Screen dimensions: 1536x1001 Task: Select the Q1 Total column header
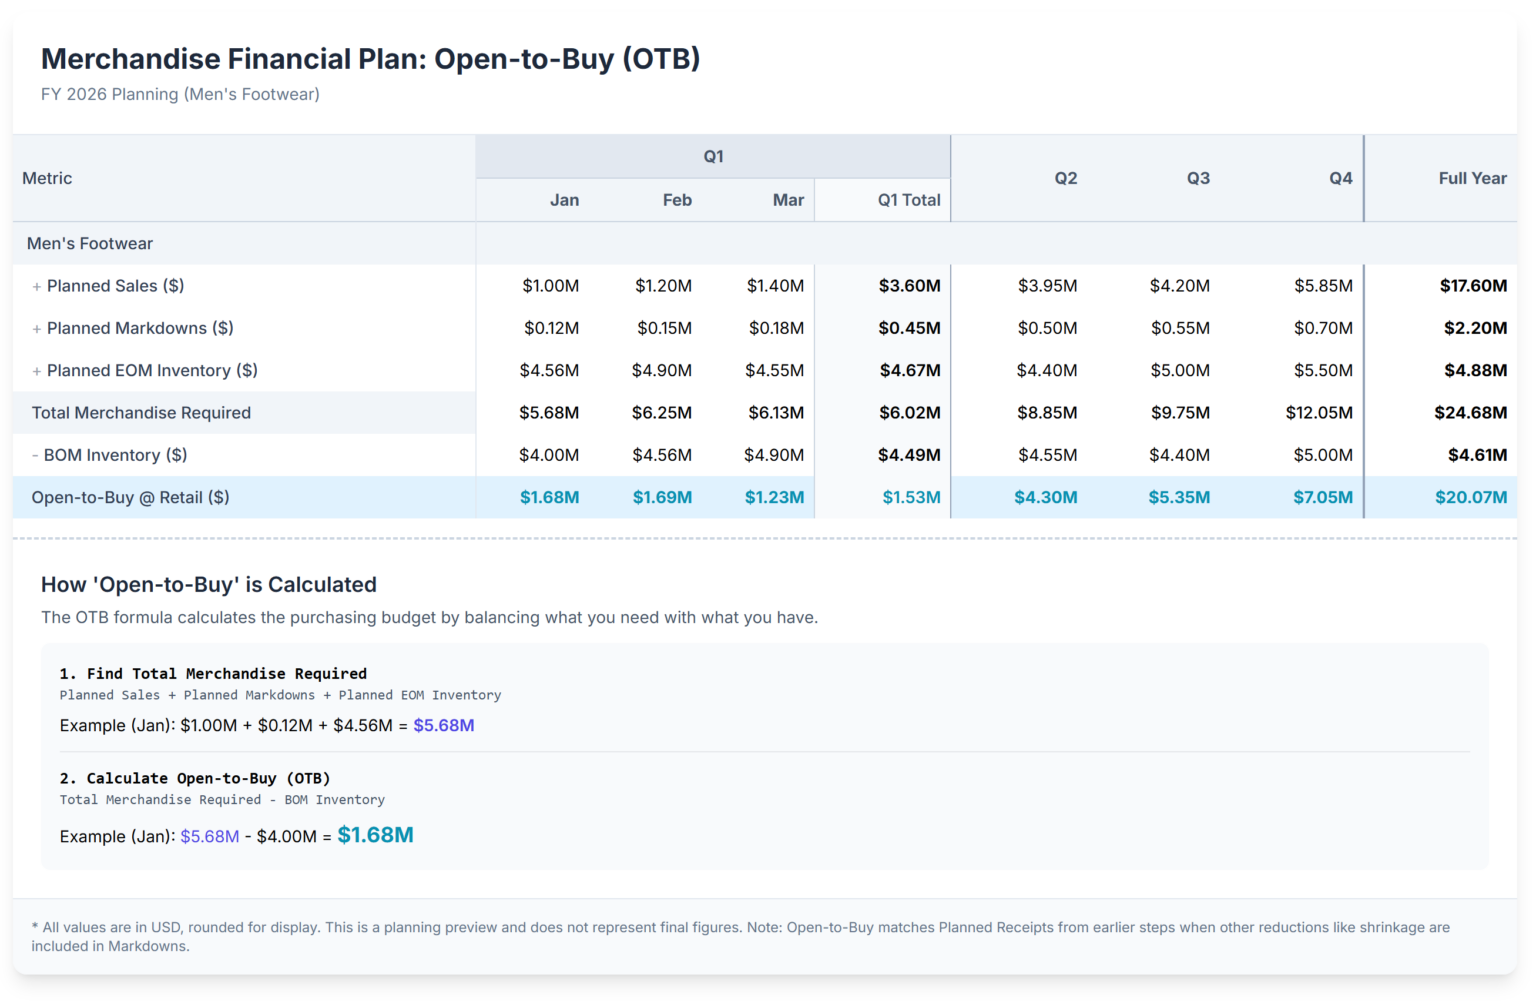click(x=910, y=200)
